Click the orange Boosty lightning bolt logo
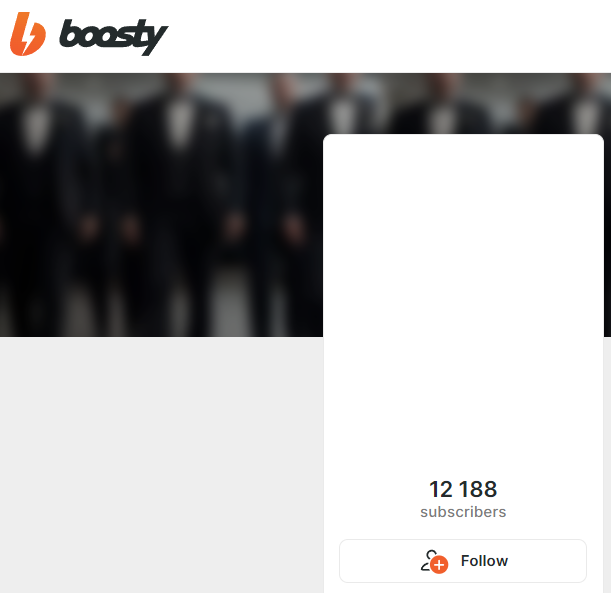611x593 pixels. (x=28, y=34)
